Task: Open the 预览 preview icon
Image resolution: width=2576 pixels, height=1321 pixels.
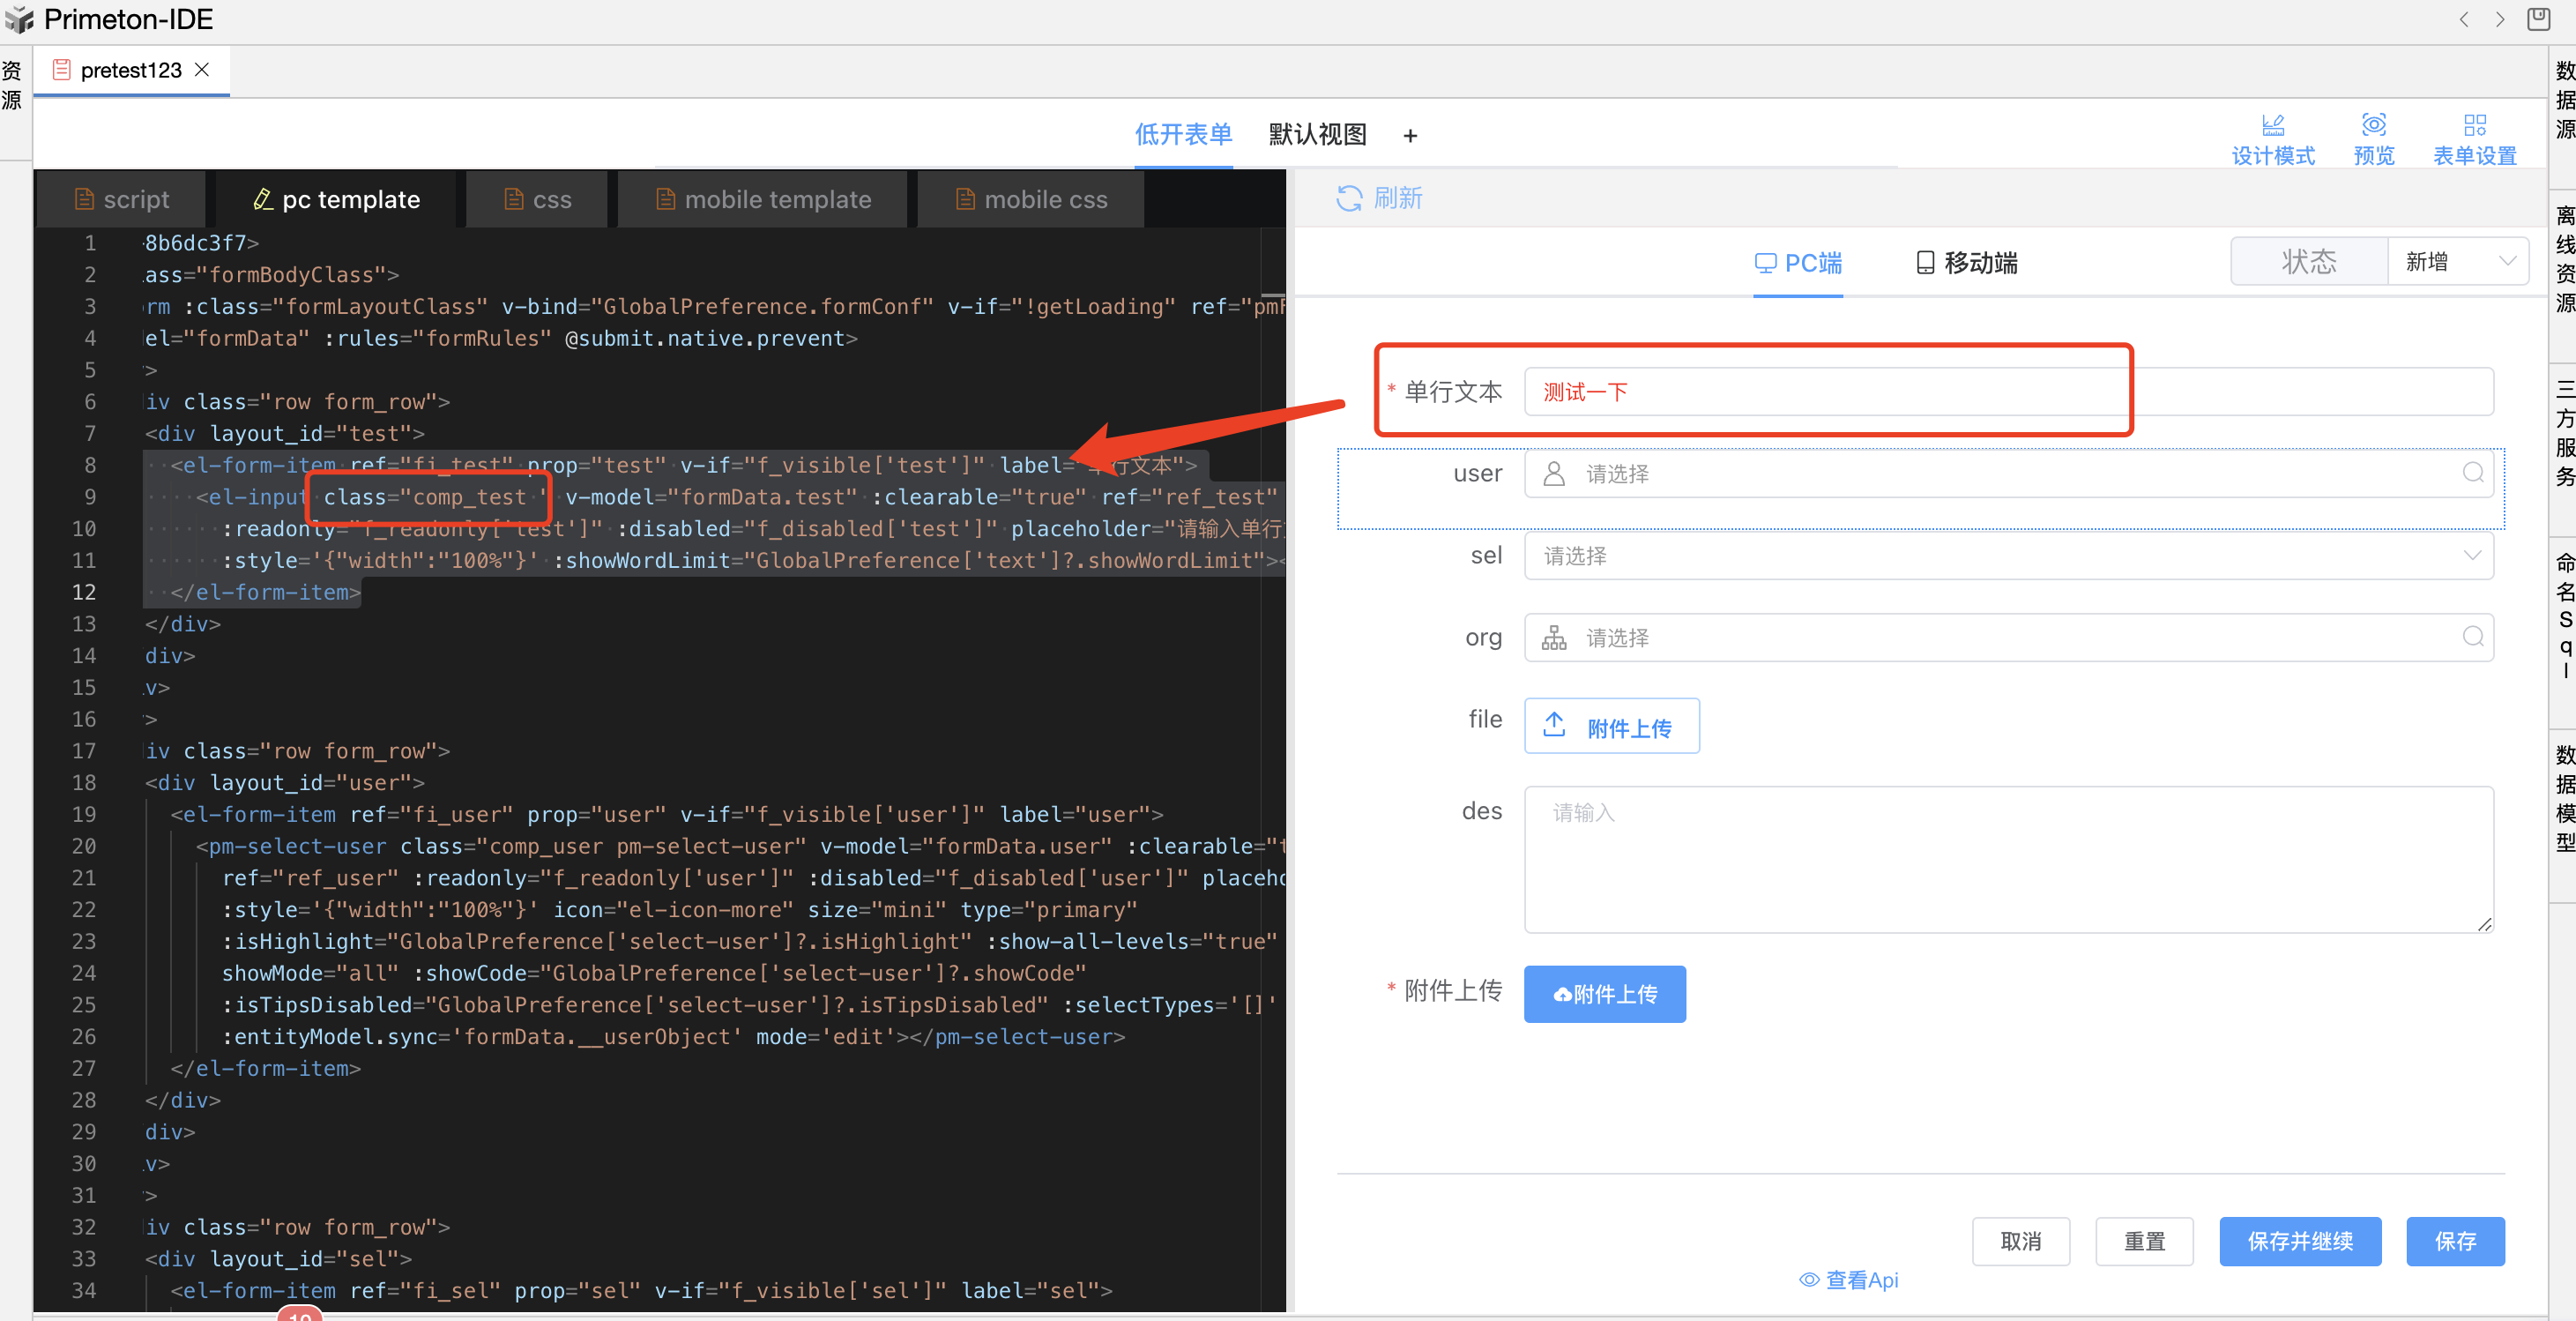Action: pos(2373,125)
